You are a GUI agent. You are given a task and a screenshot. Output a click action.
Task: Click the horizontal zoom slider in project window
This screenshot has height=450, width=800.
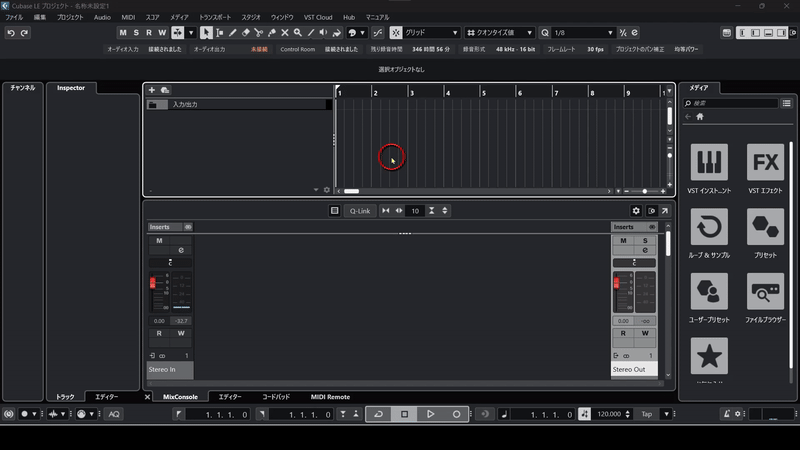point(644,191)
